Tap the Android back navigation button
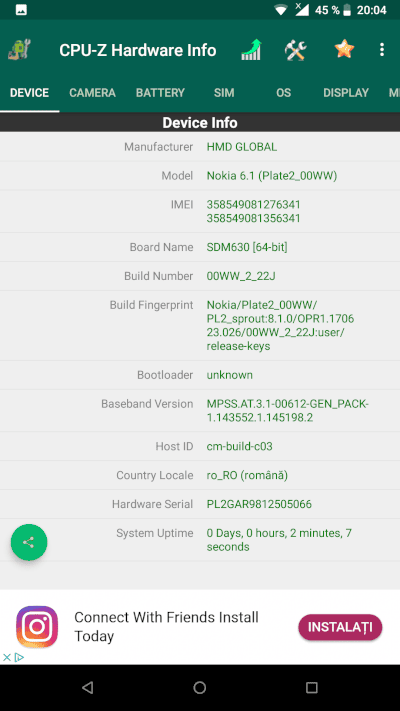 point(88,687)
